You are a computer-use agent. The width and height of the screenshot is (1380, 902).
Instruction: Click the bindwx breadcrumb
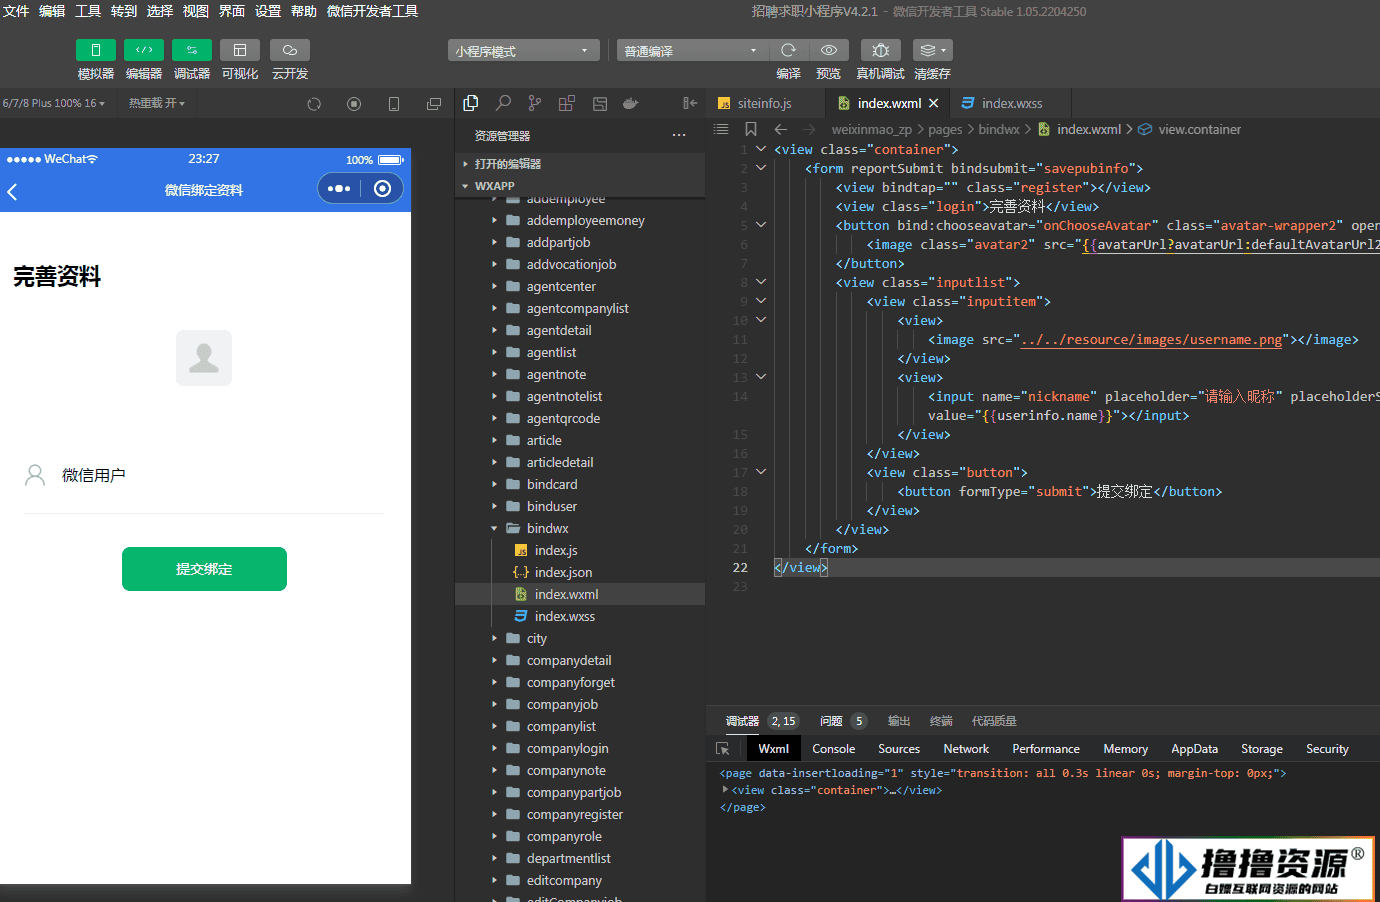999,129
